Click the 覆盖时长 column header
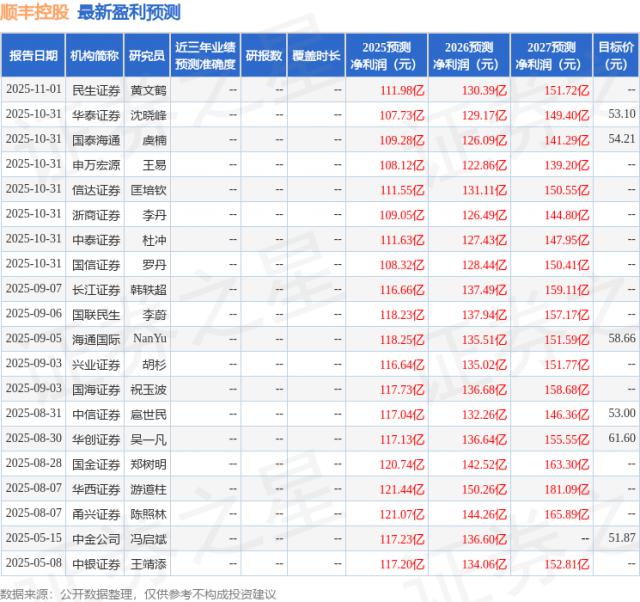 point(316,55)
